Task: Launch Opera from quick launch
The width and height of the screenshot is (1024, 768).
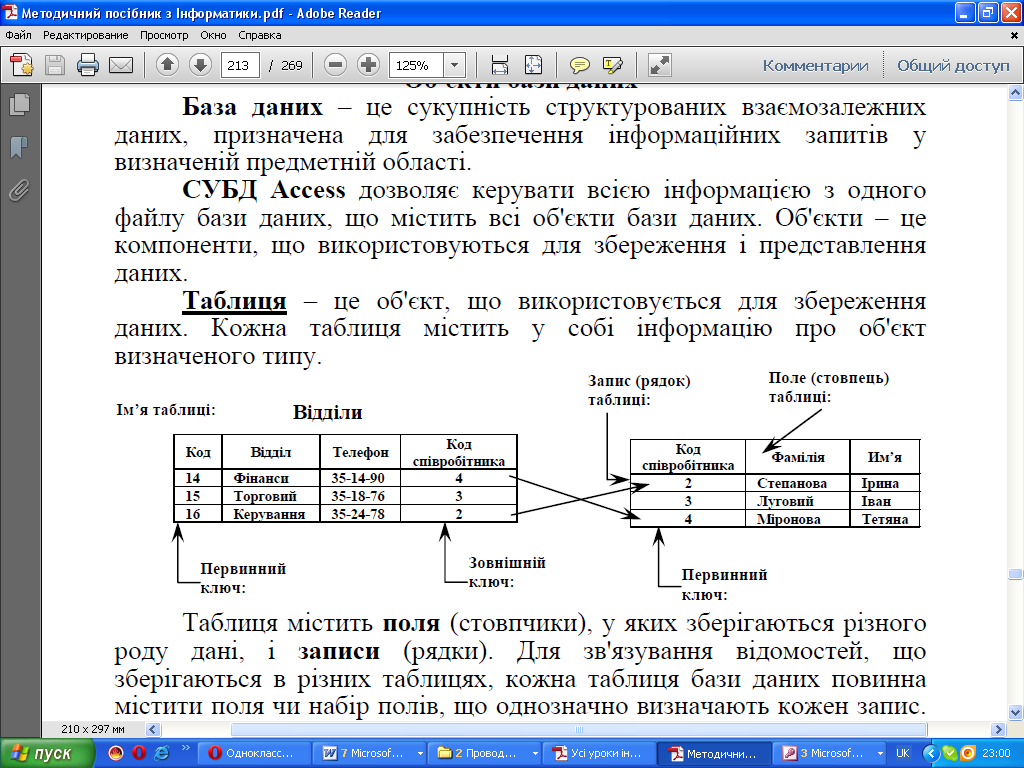Action: [x=138, y=753]
